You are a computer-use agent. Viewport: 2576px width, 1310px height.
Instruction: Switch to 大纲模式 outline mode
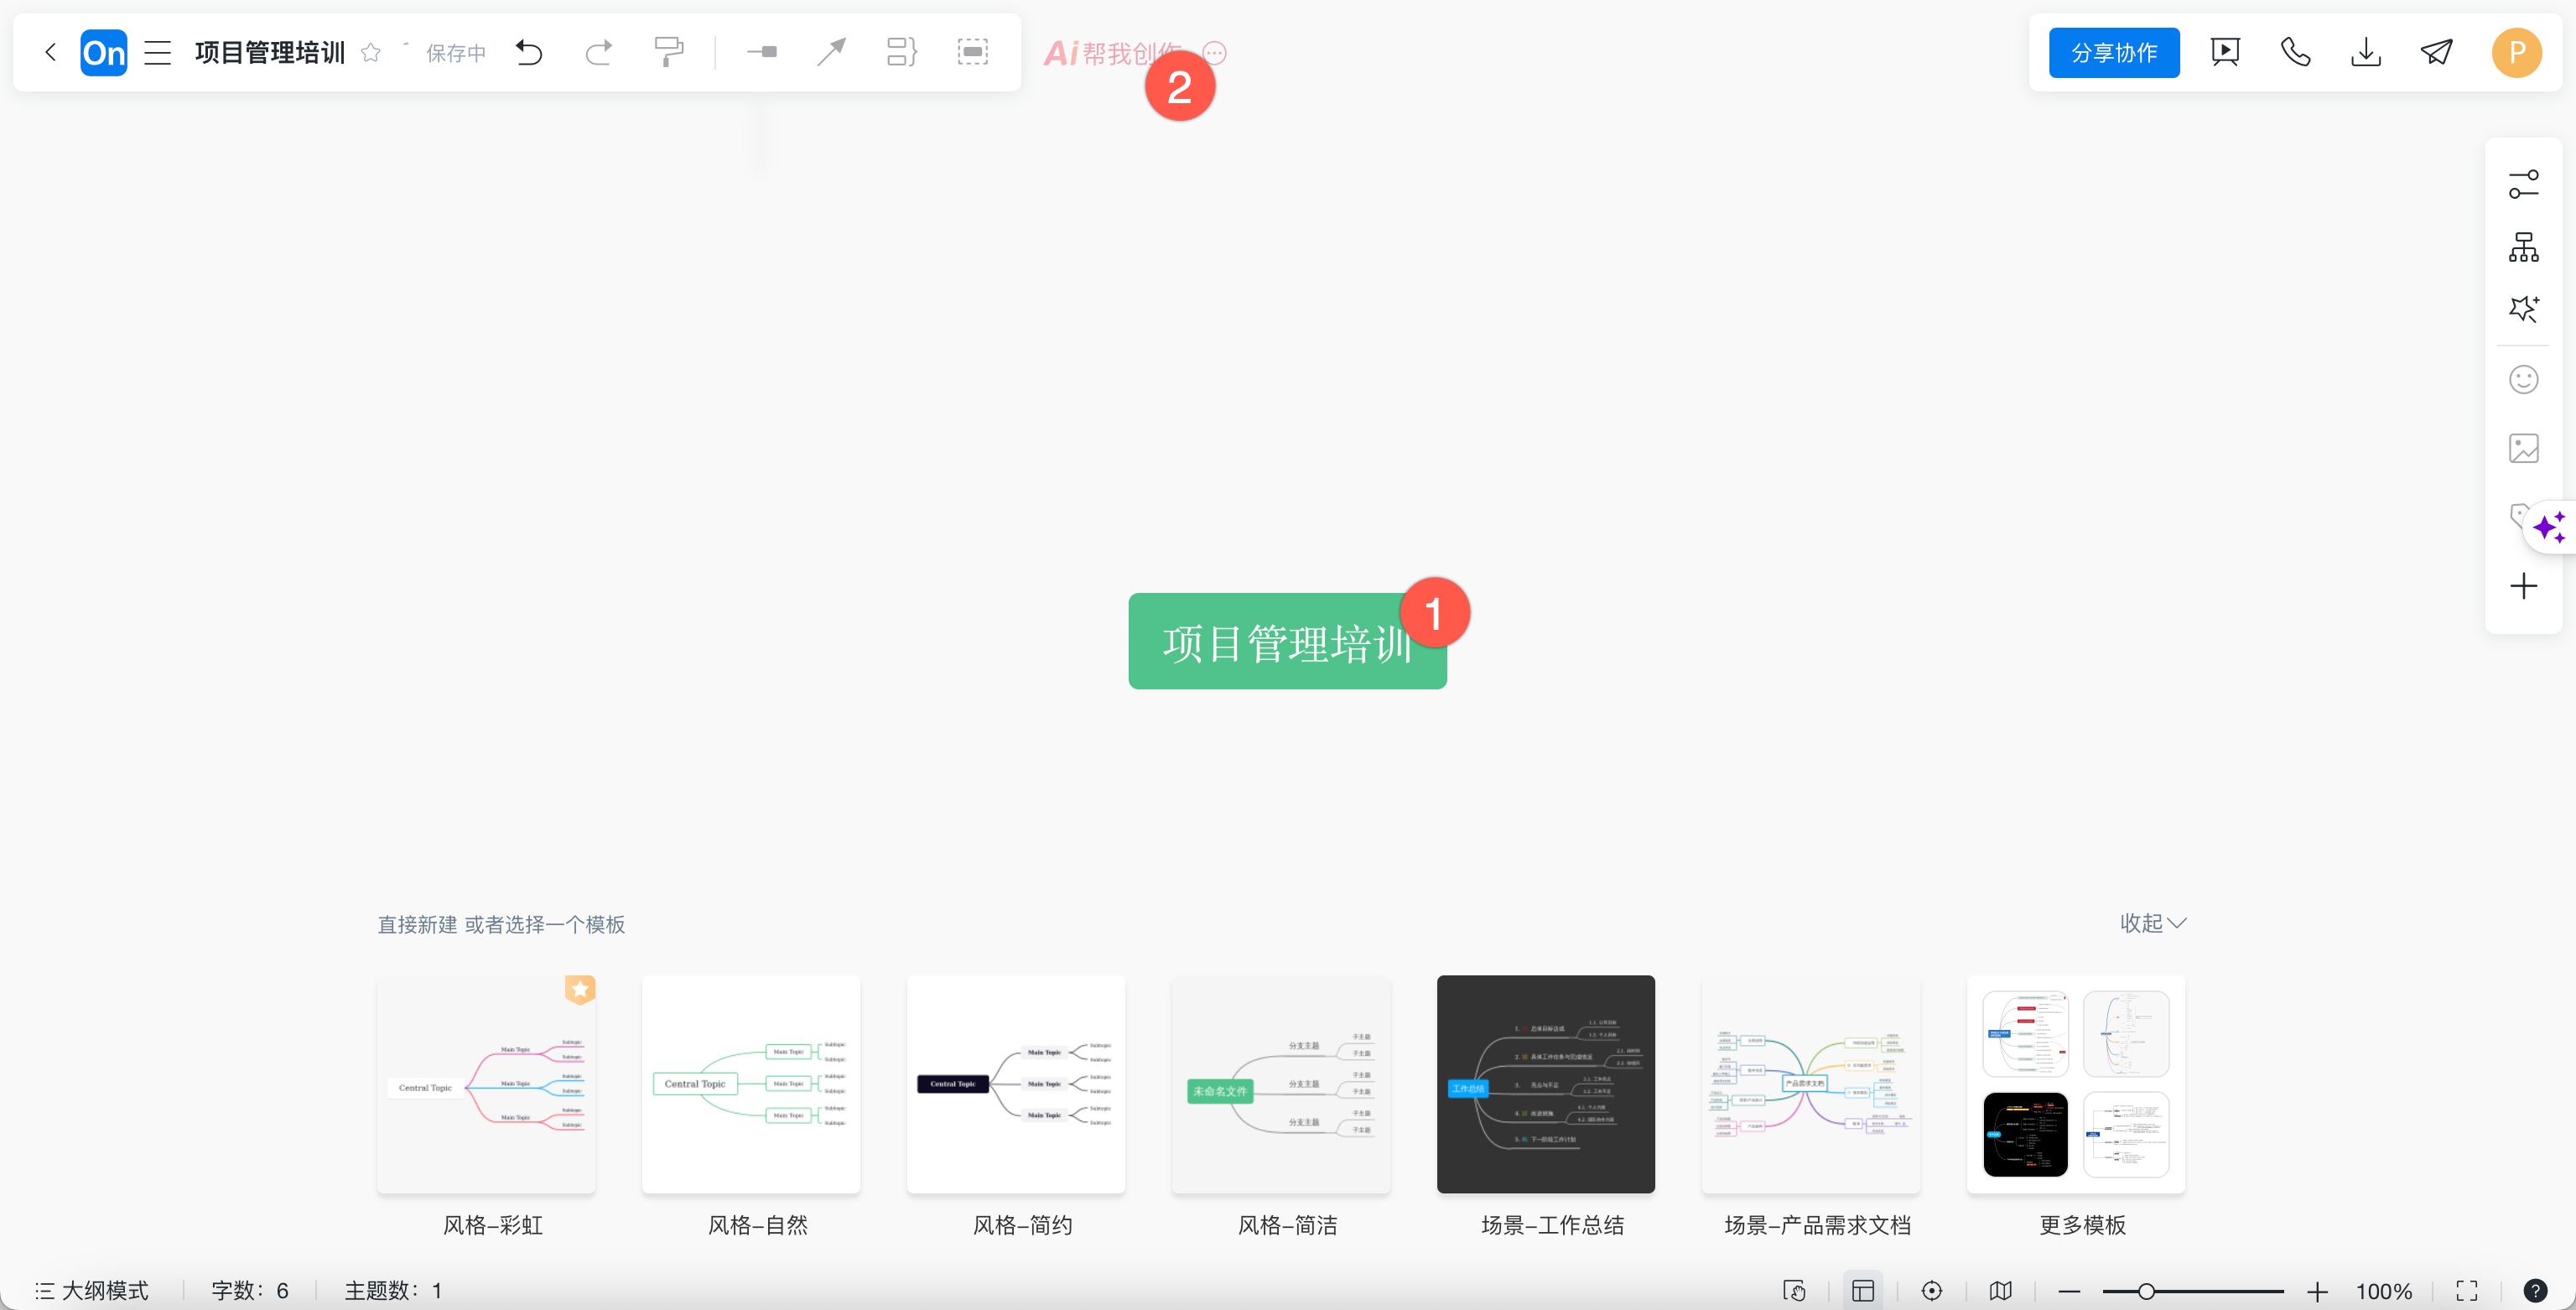(x=92, y=1290)
